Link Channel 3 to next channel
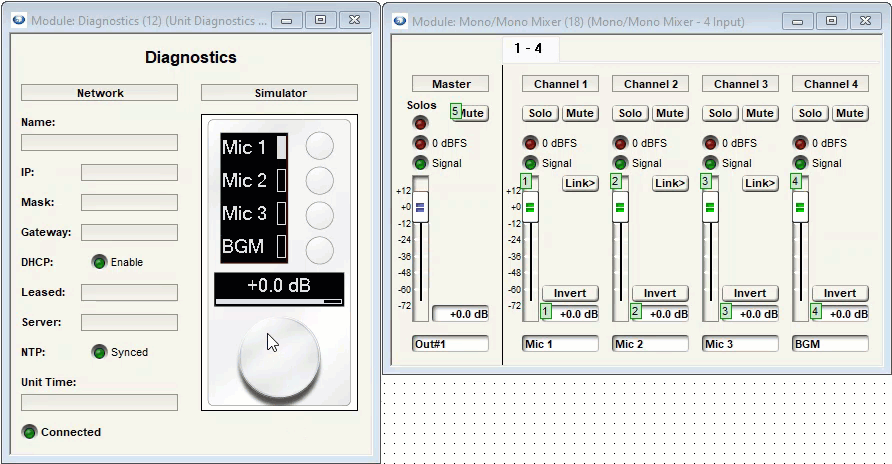 (x=760, y=183)
